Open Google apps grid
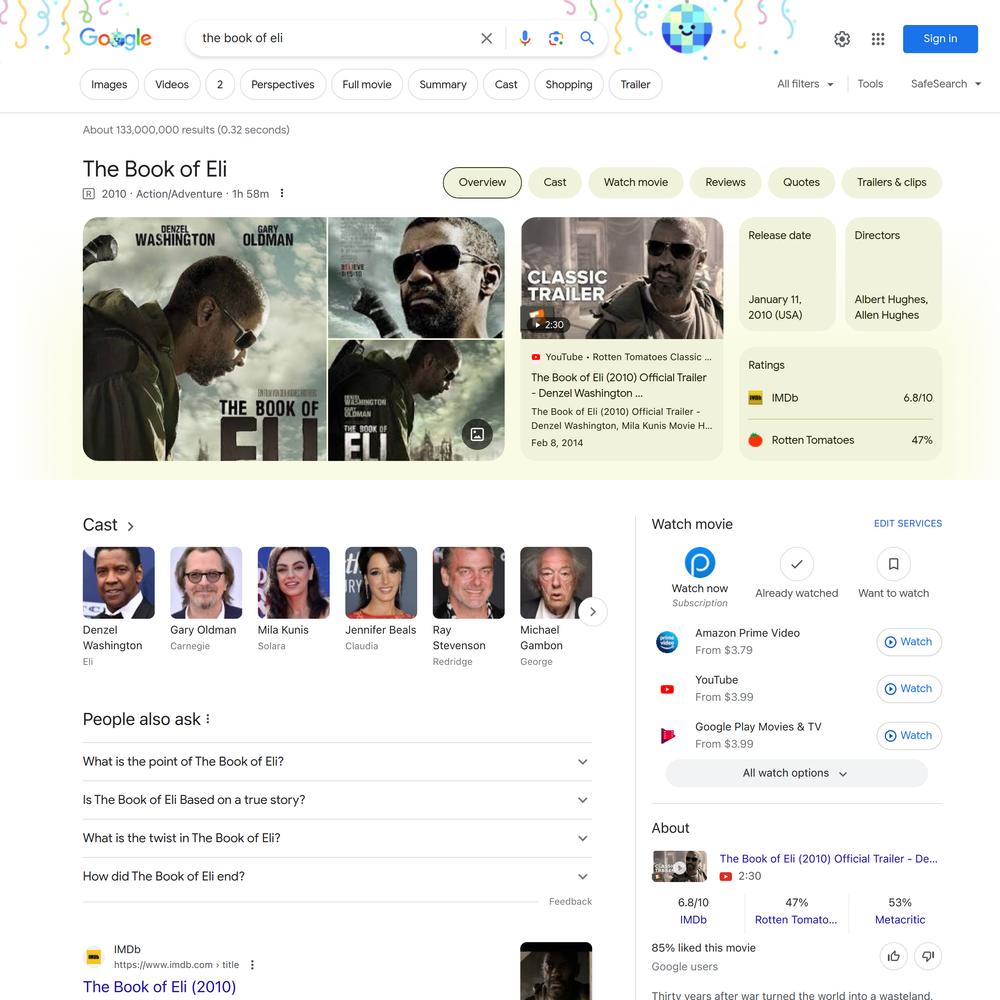This screenshot has height=1000, width=1000. click(878, 39)
